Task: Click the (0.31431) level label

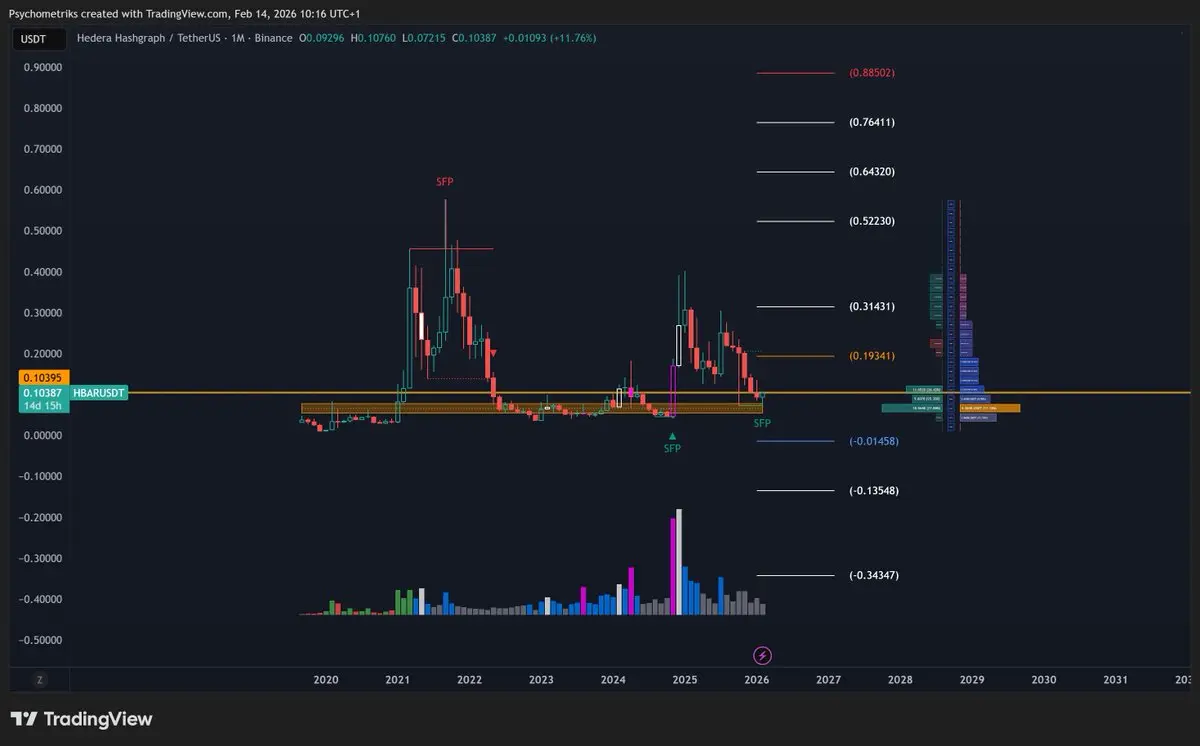Action: coord(871,306)
